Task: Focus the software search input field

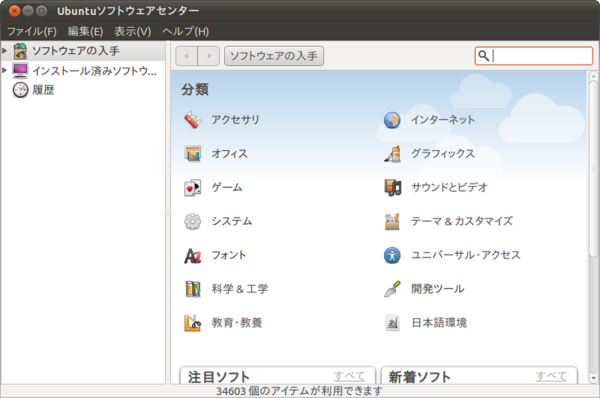Action: [x=534, y=56]
